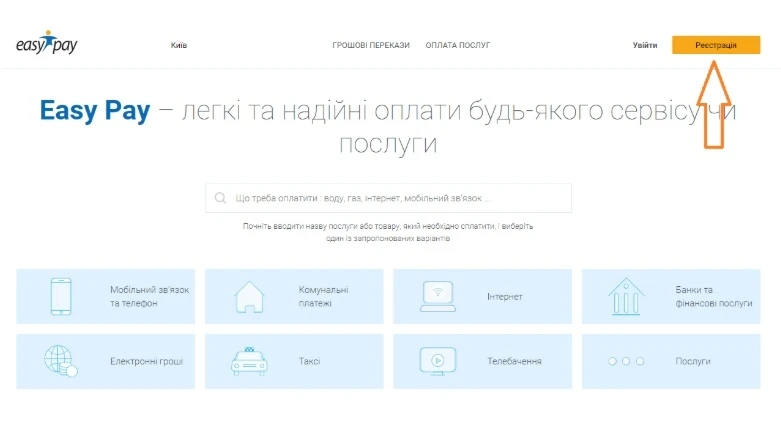Image resolution: width=781 pixels, height=424 pixels.
Task: Open ГРОШОВІ ПЕРЕКАЗИ menu
Action: point(371,45)
